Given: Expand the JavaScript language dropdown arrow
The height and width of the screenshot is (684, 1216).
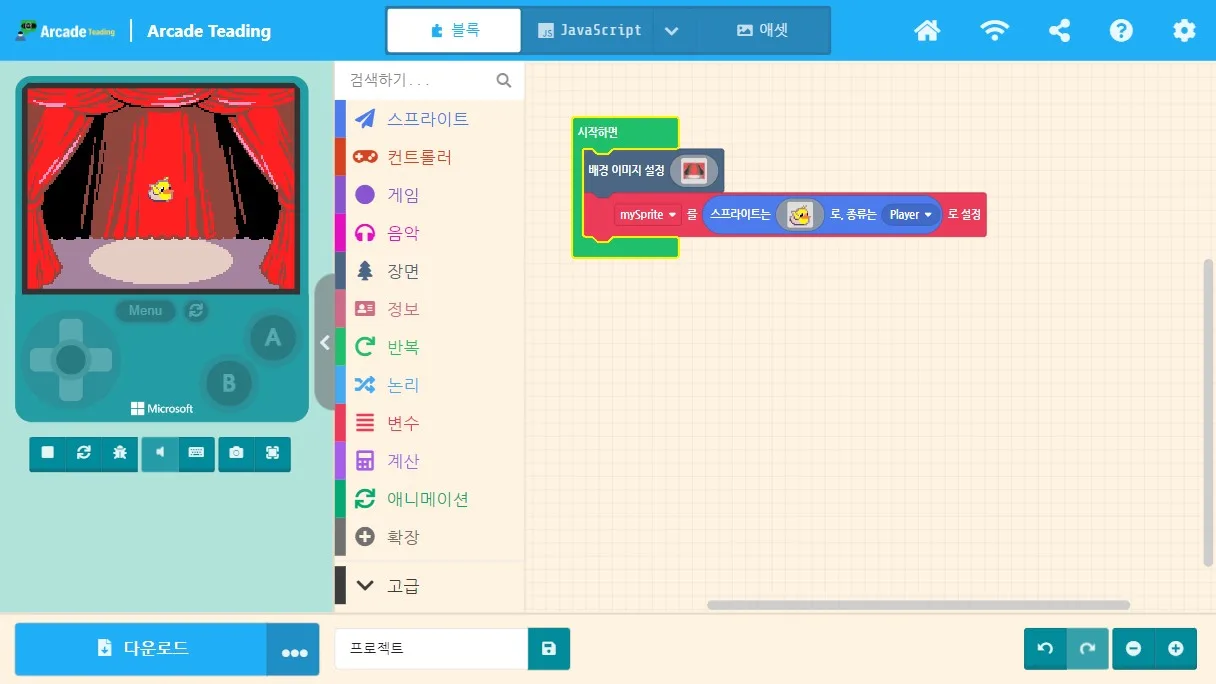Looking at the screenshot, I should click(672, 31).
